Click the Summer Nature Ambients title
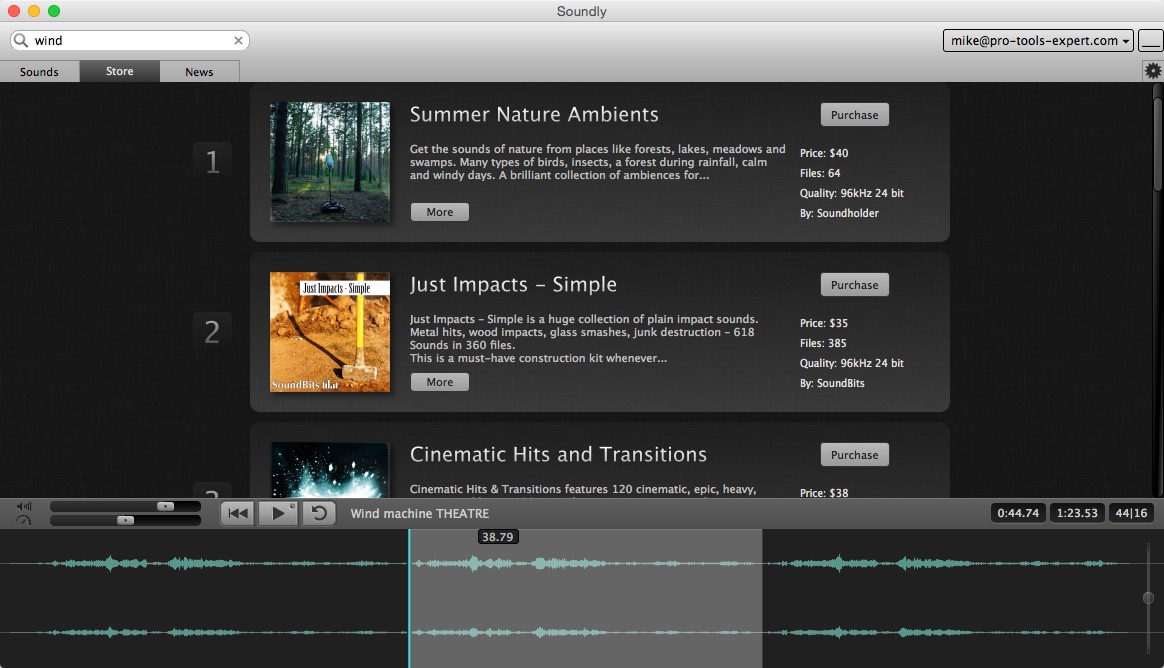The image size is (1164, 668). (x=534, y=114)
